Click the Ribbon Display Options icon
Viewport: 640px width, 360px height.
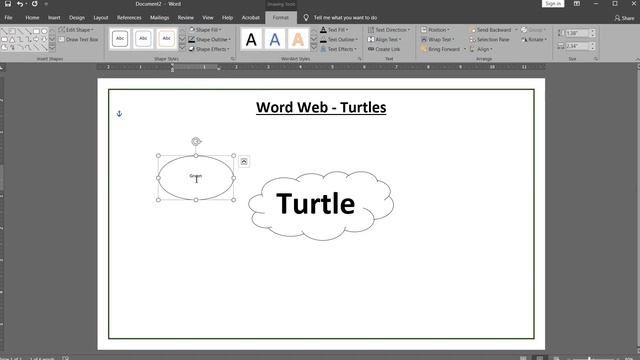(576, 4)
